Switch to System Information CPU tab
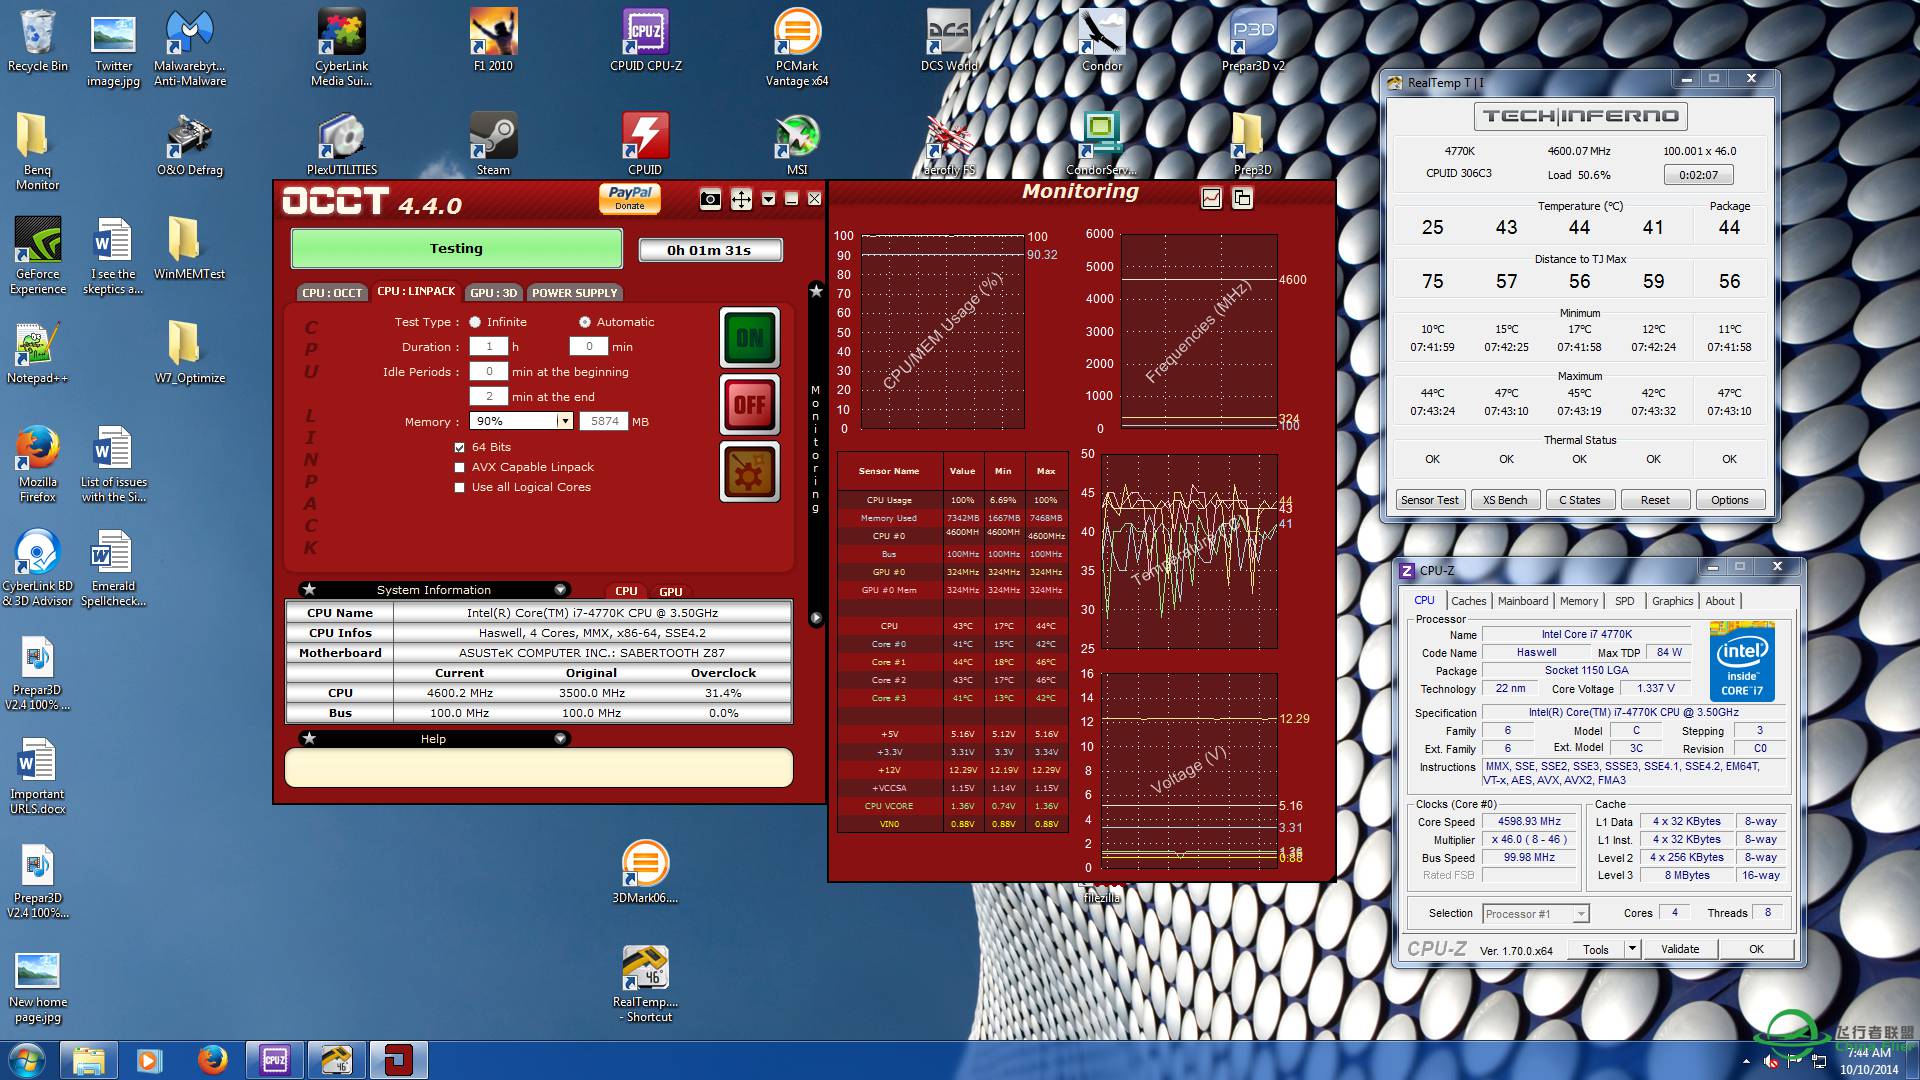The height and width of the screenshot is (1080, 1920). click(x=626, y=591)
